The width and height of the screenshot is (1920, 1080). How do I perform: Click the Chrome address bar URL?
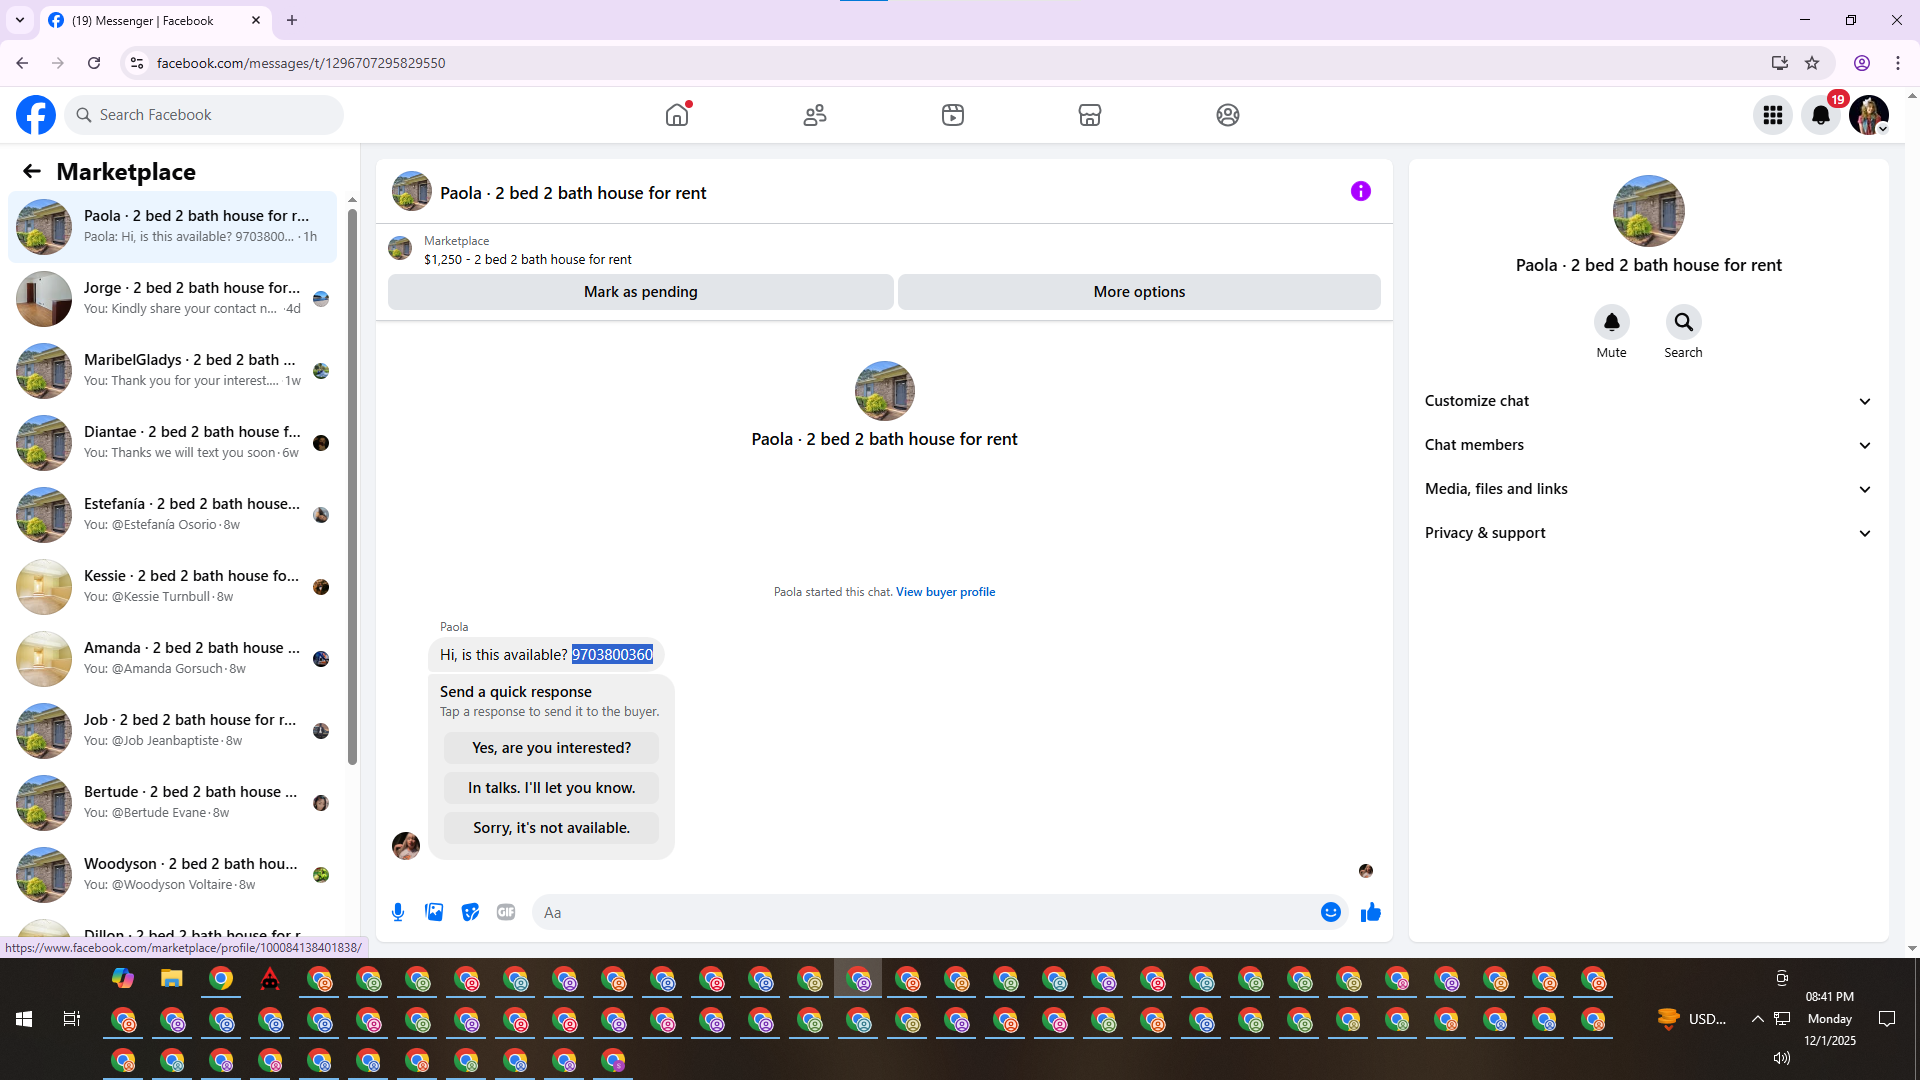tap(301, 63)
